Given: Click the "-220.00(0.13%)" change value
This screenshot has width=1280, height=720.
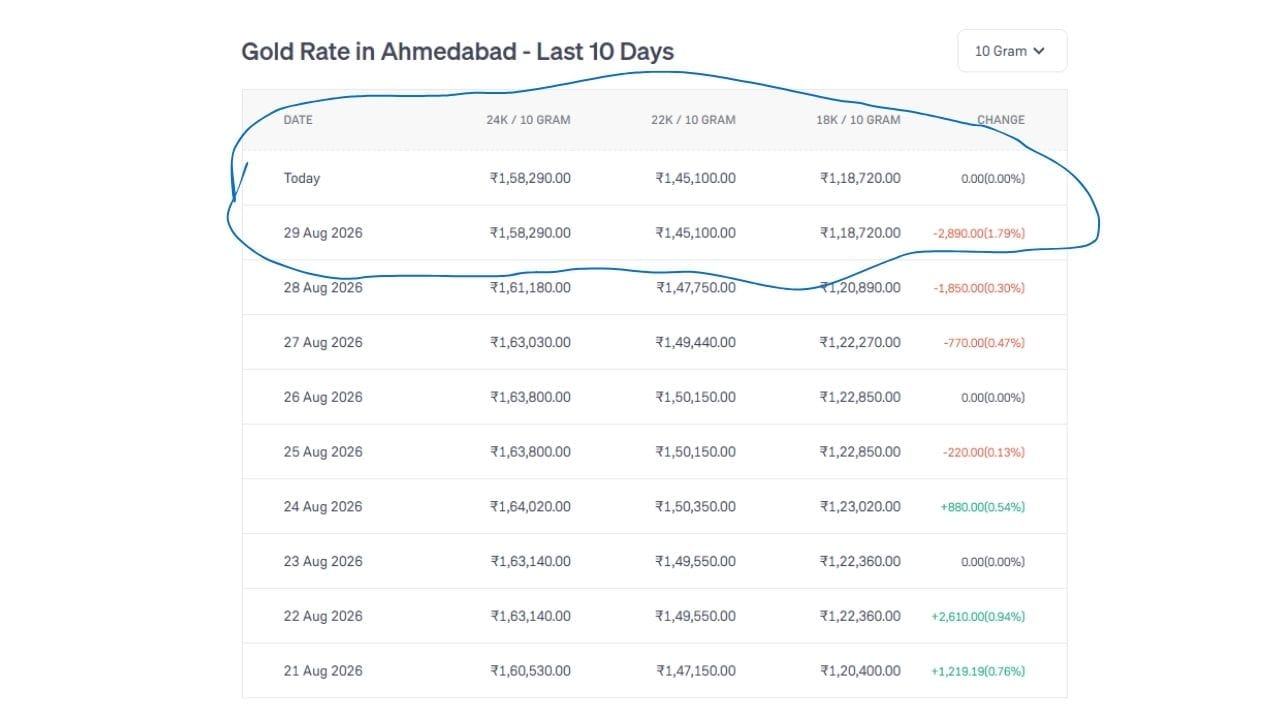Looking at the screenshot, I should (x=984, y=453).
